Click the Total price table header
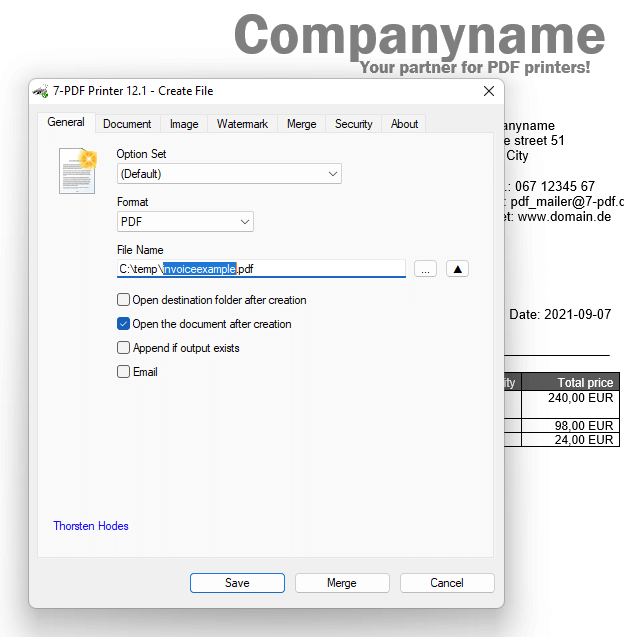This screenshot has height=637, width=624. [570, 382]
